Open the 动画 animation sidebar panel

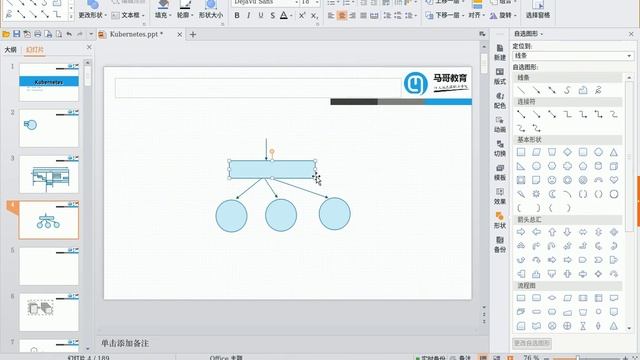(500, 124)
